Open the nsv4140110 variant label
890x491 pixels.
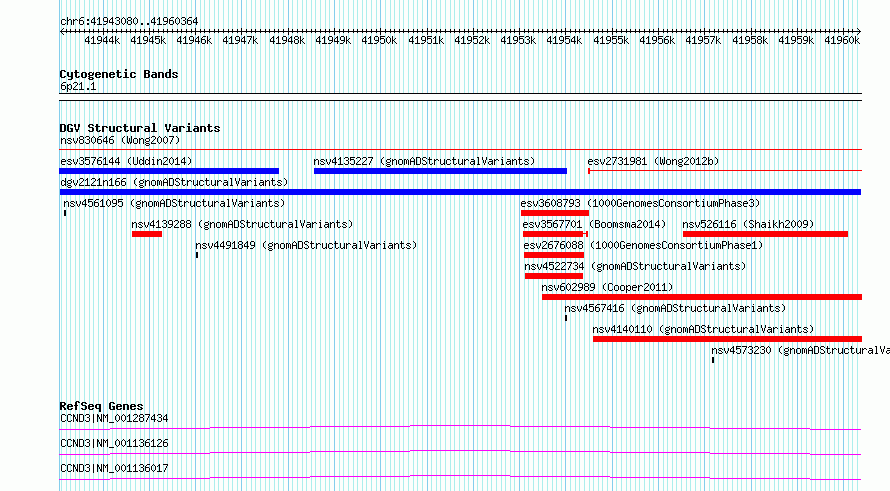[x=703, y=329]
